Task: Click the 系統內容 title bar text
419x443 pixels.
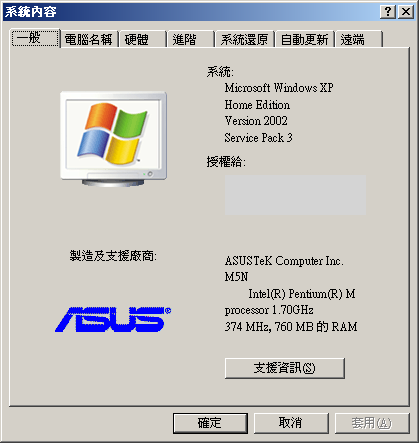Action: pyautogui.click(x=31, y=12)
